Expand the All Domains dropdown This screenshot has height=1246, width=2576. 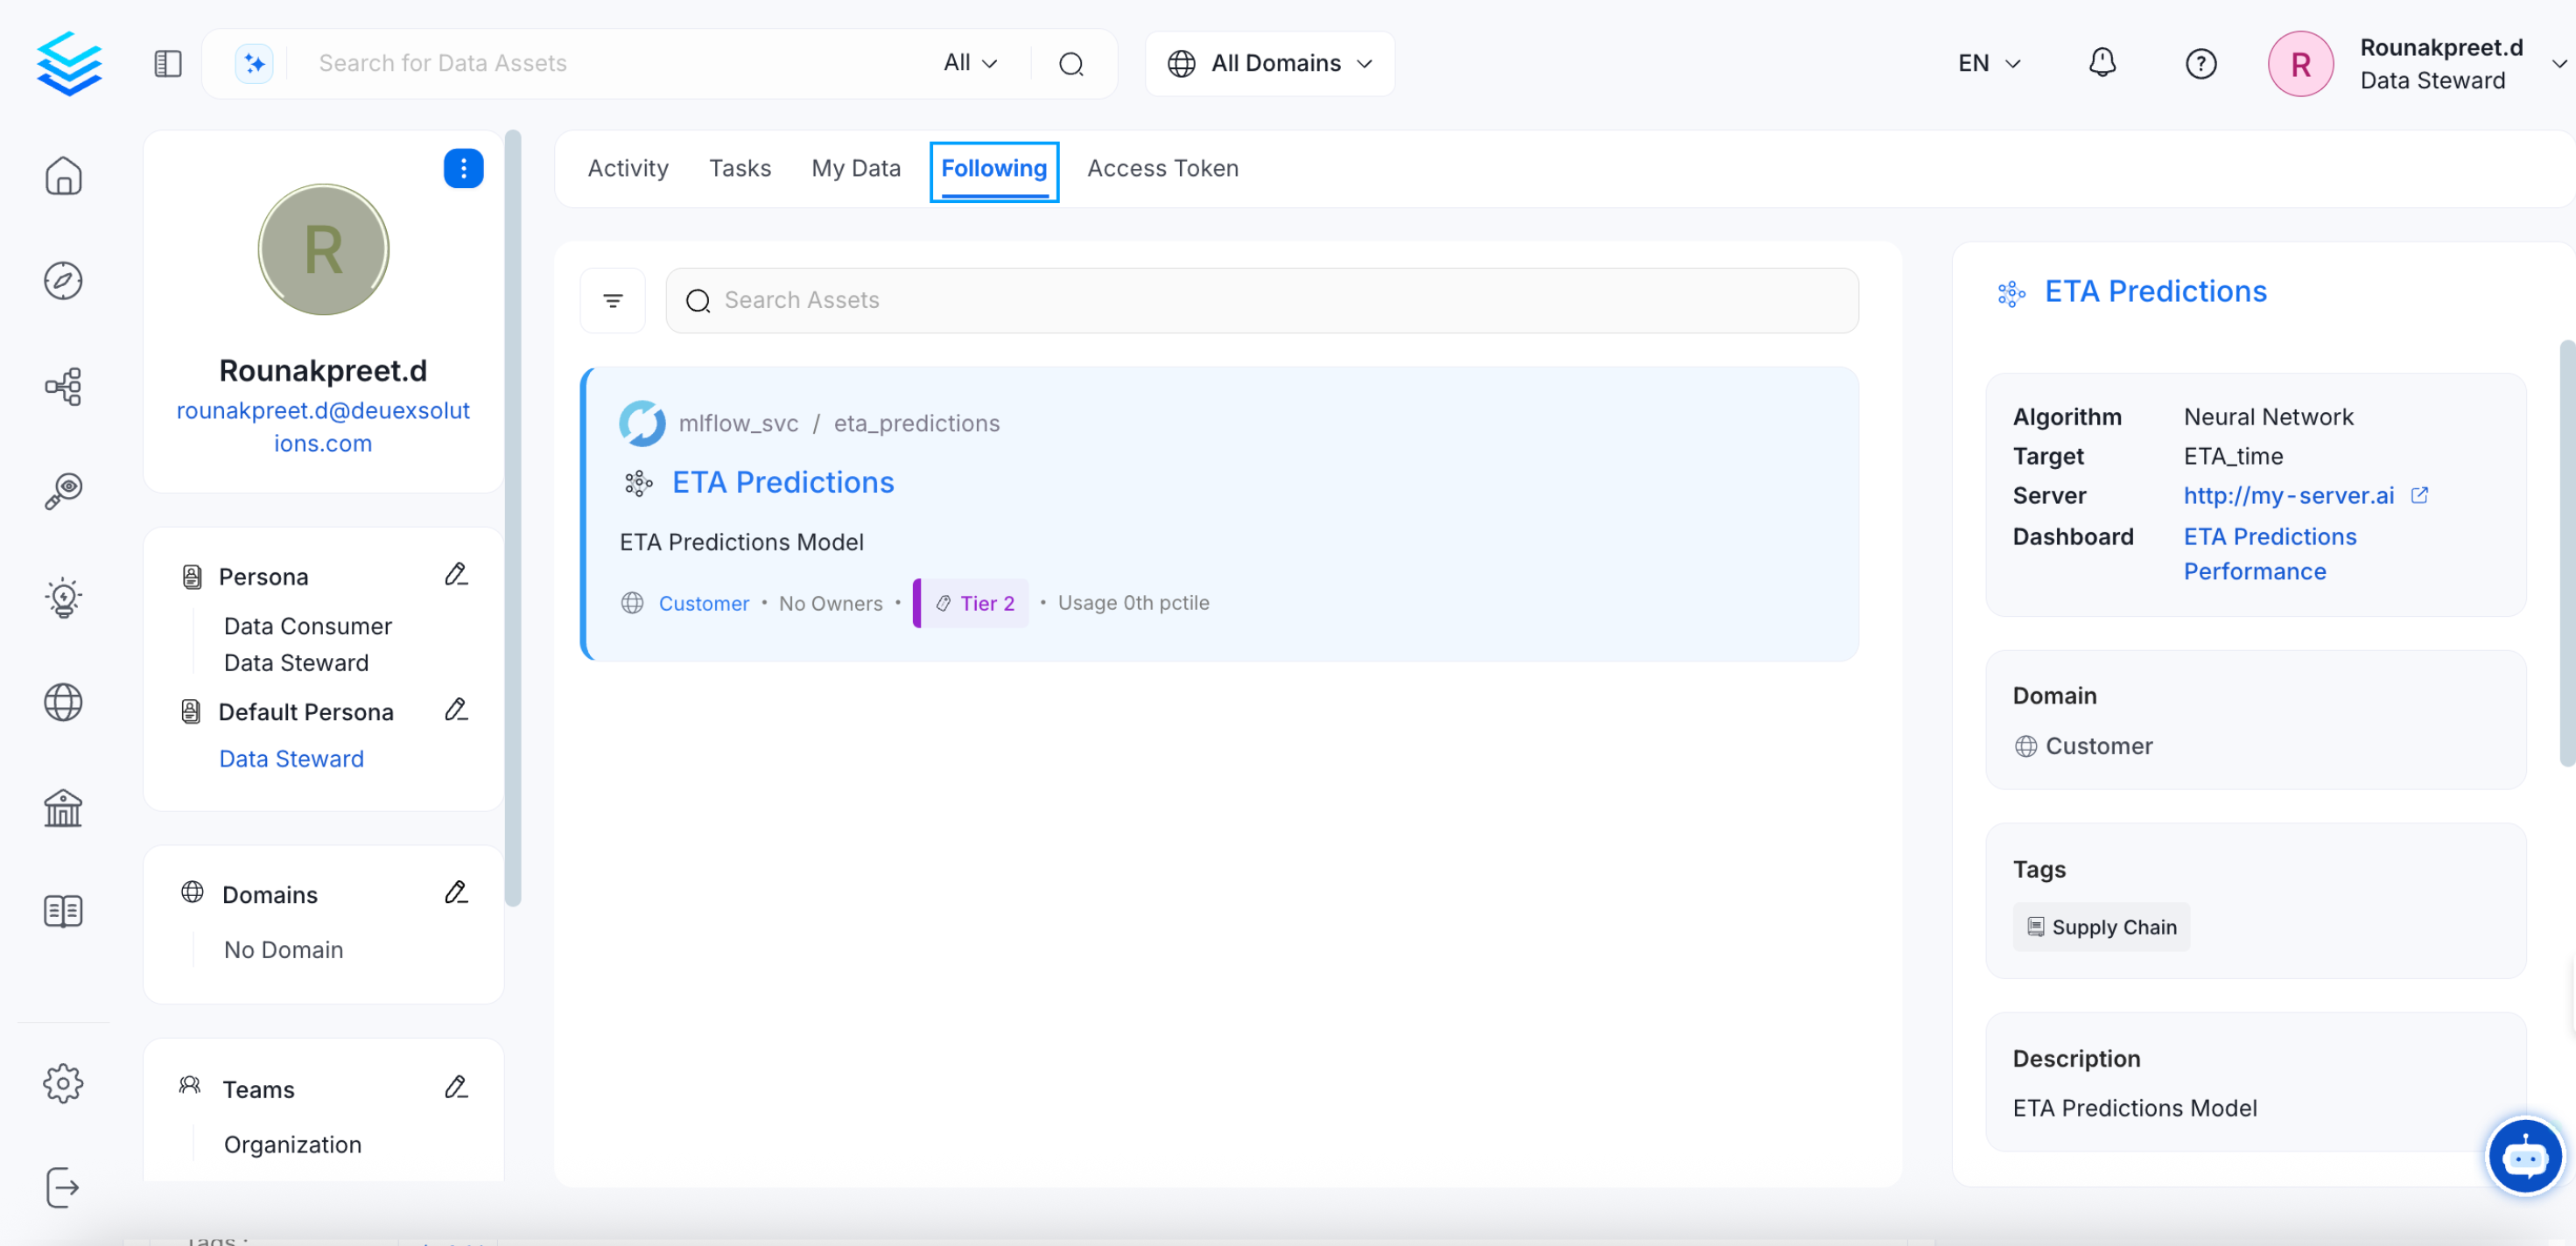click(x=1269, y=63)
